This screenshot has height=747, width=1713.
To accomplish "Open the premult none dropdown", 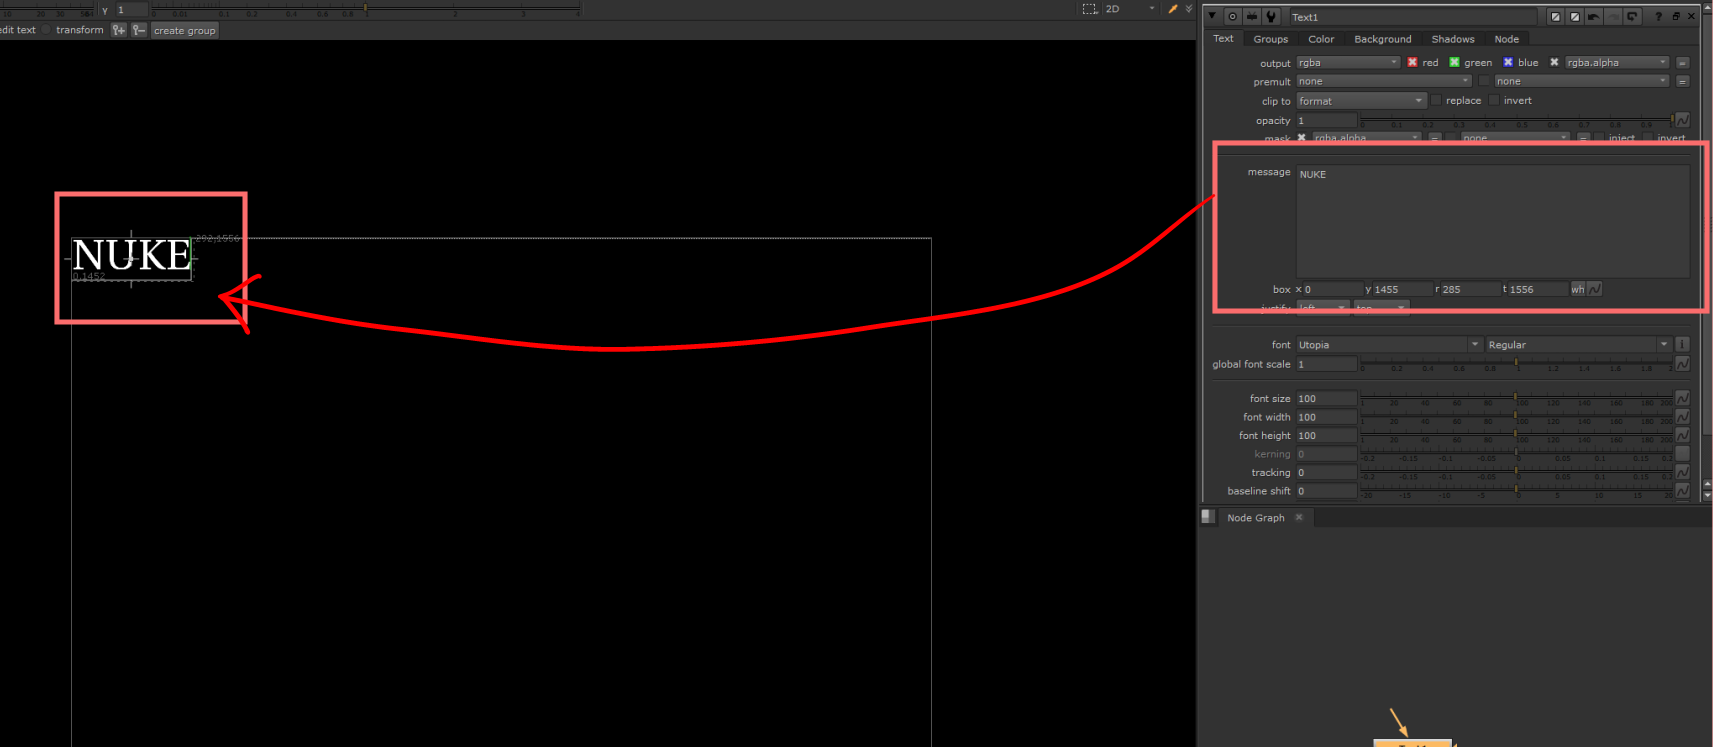I will pos(1384,82).
